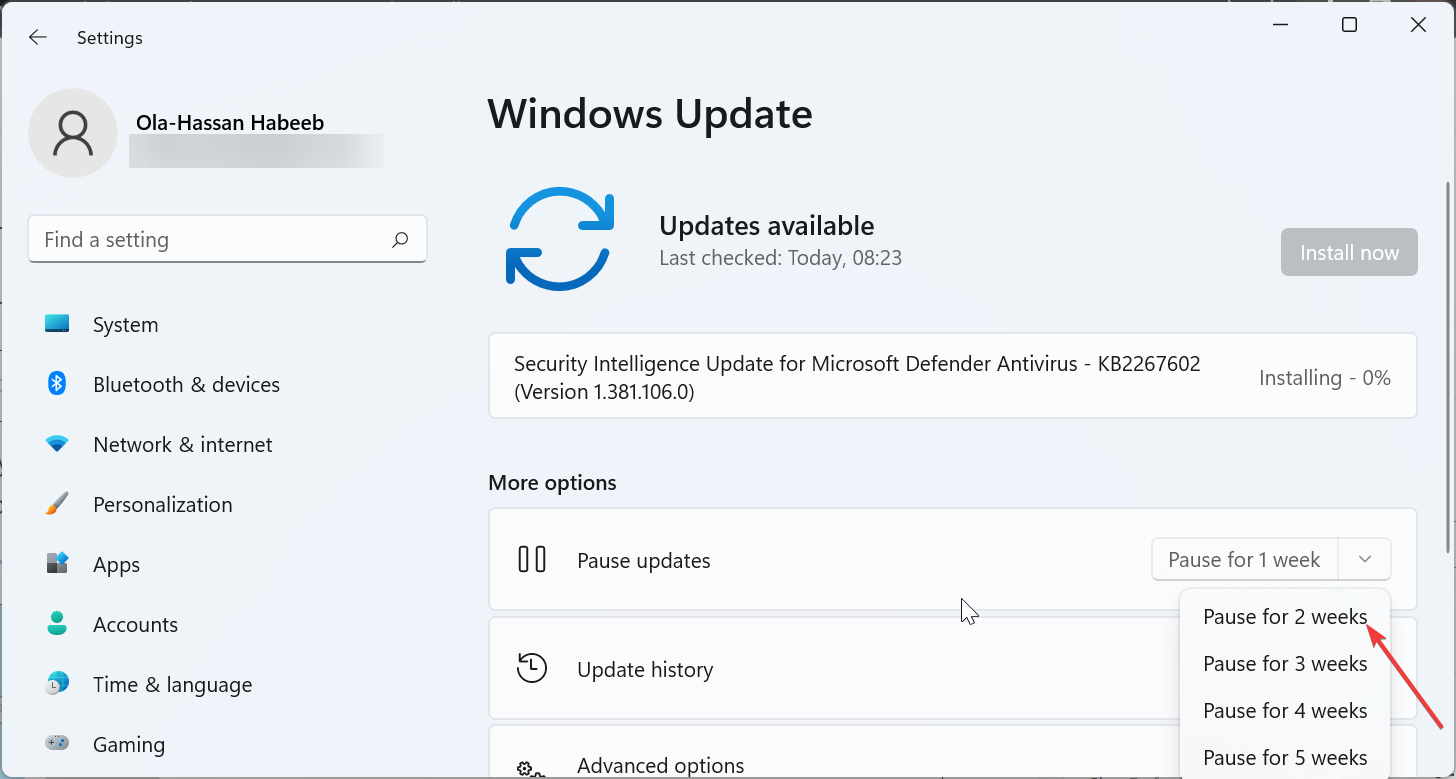
Task: Click the Advanced options gear icon
Action: (532, 768)
